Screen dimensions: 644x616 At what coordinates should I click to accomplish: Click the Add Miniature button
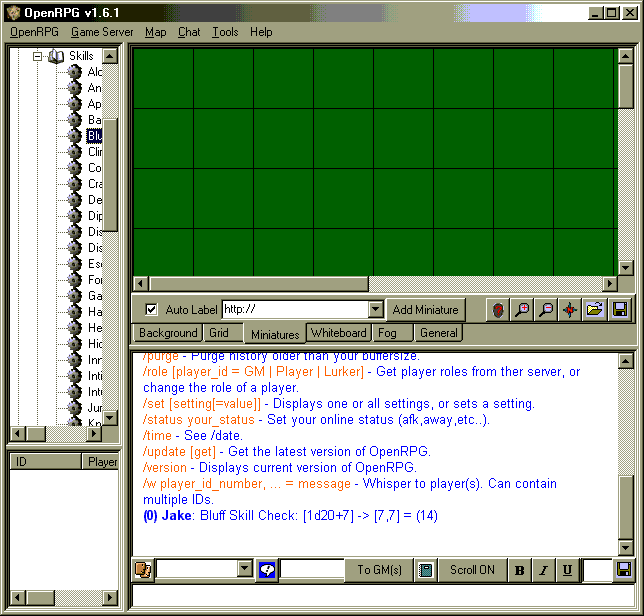(426, 310)
